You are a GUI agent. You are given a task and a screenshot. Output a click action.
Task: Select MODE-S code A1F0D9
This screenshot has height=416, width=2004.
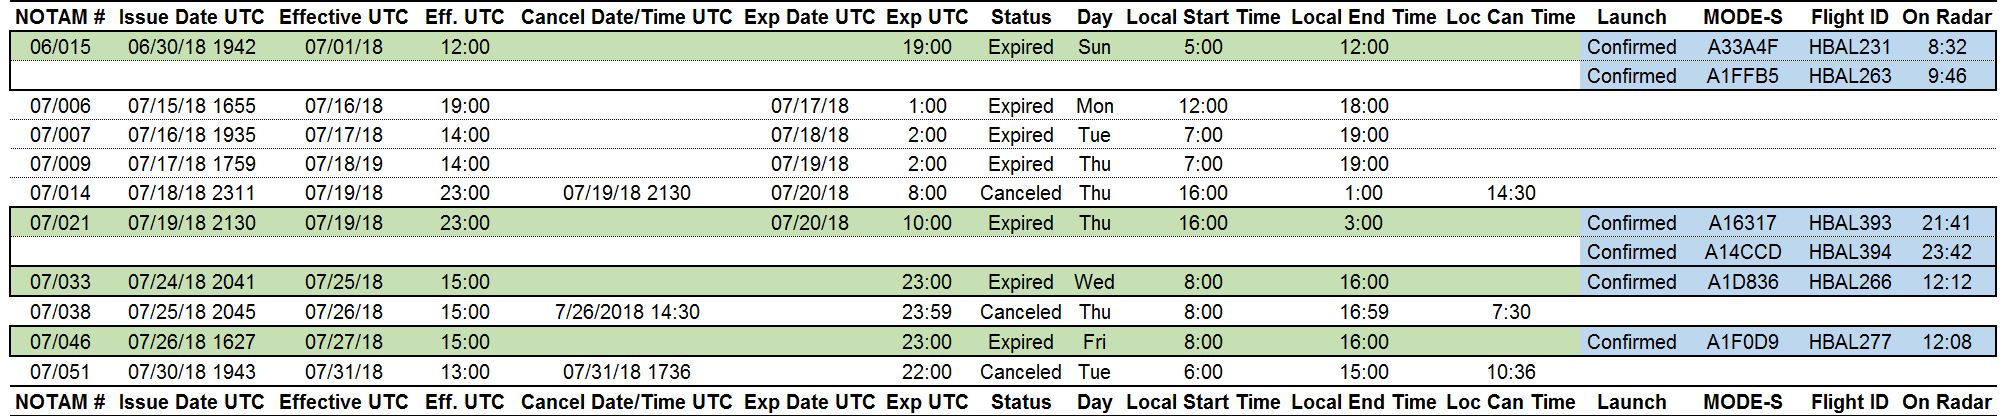1742,342
